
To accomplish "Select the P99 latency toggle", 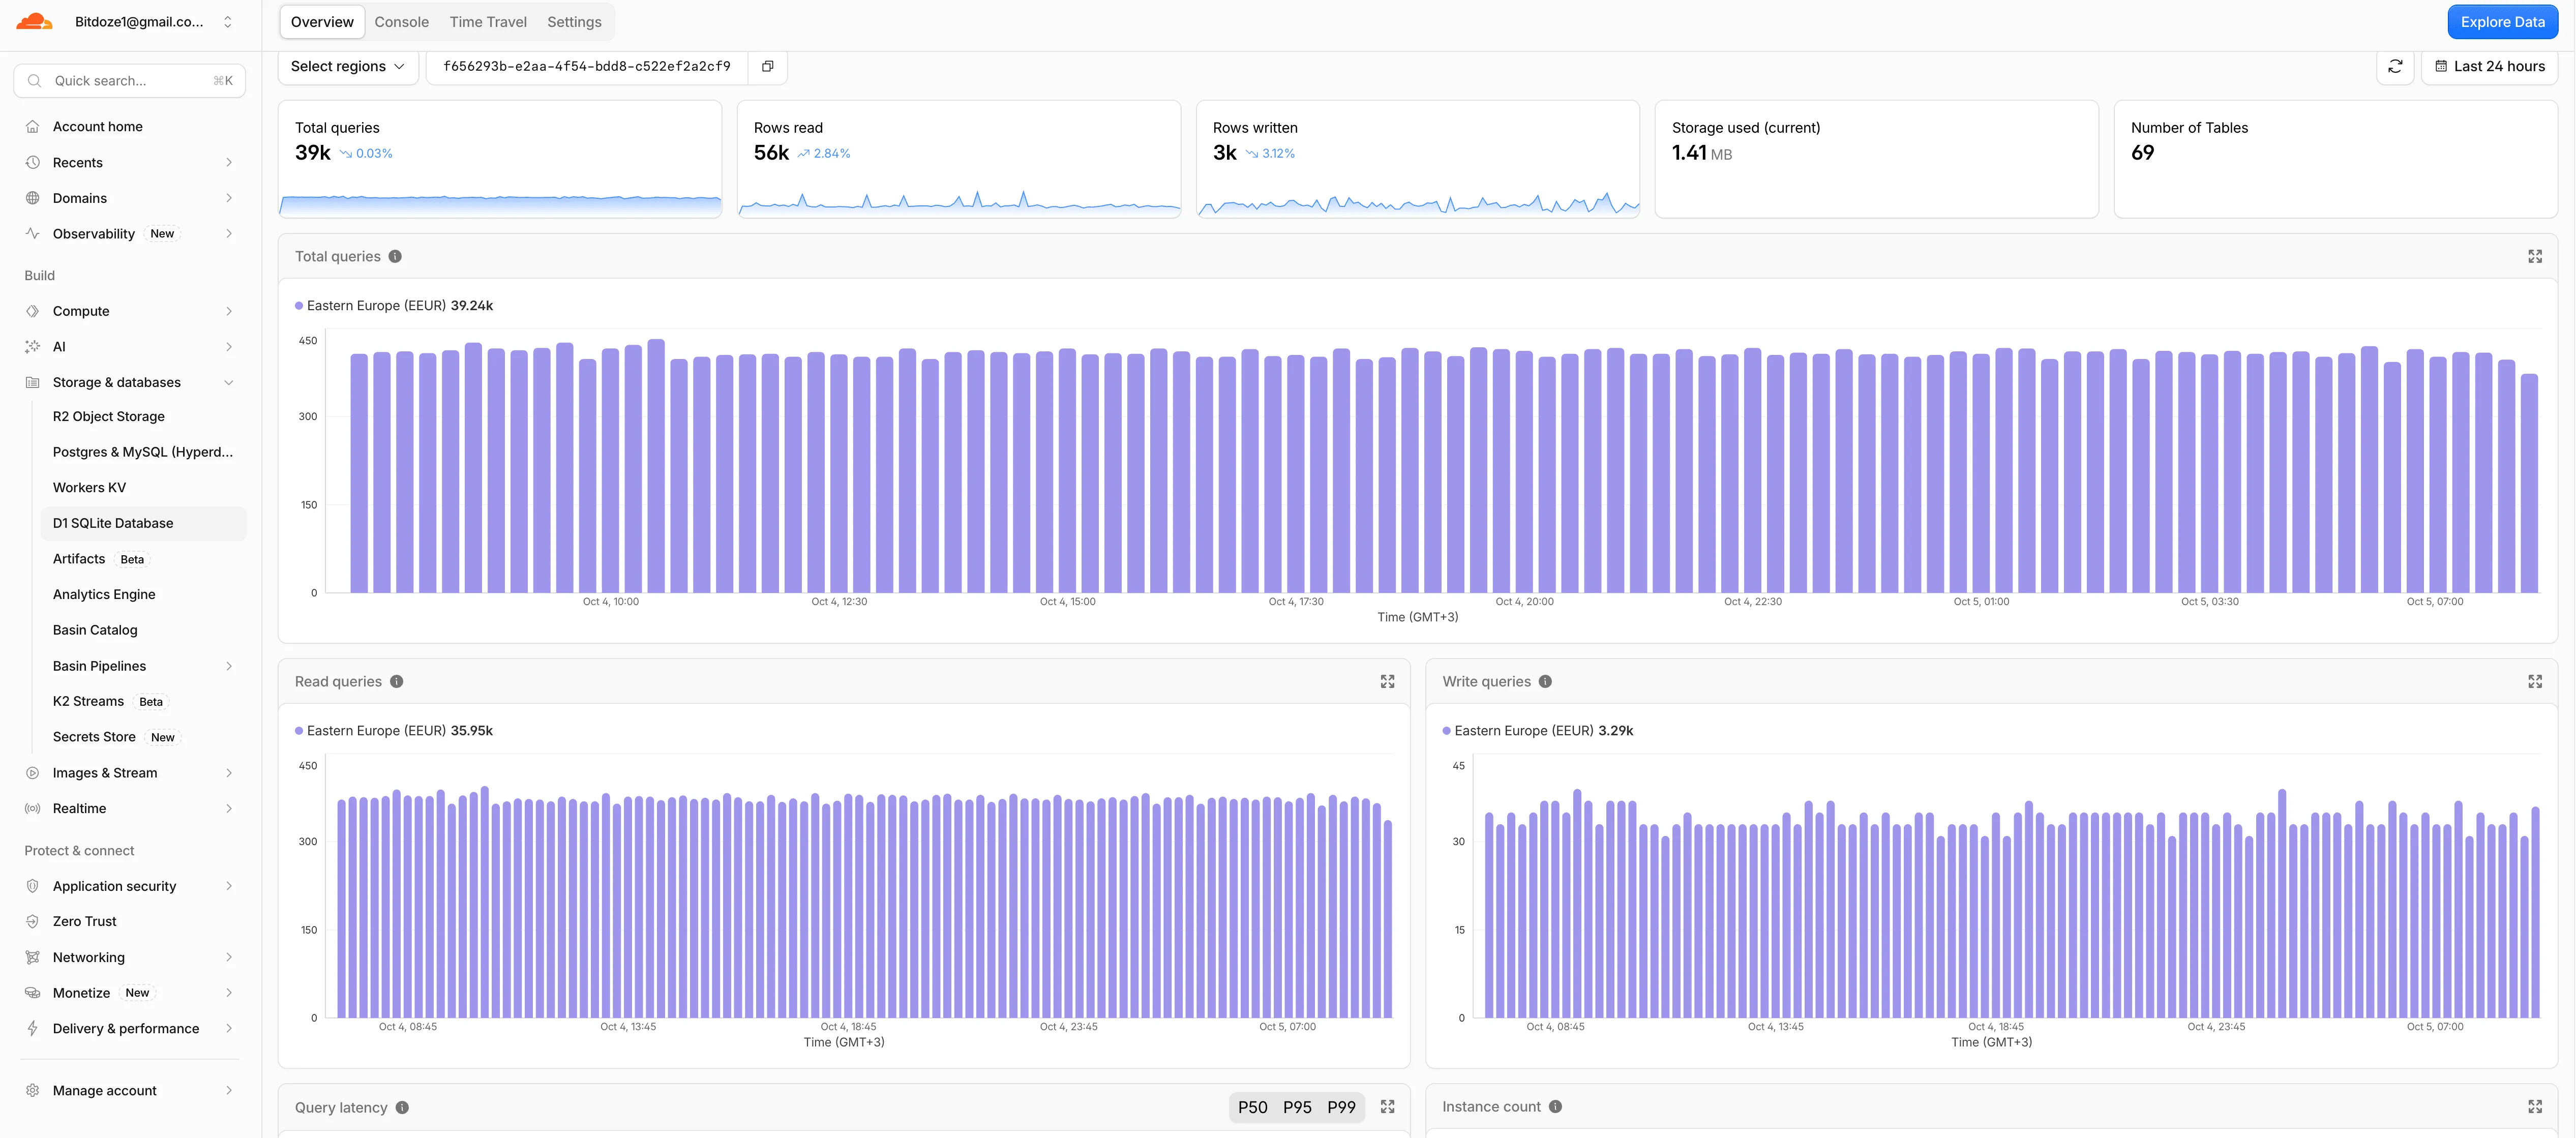I will click(x=1341, y=1107).
